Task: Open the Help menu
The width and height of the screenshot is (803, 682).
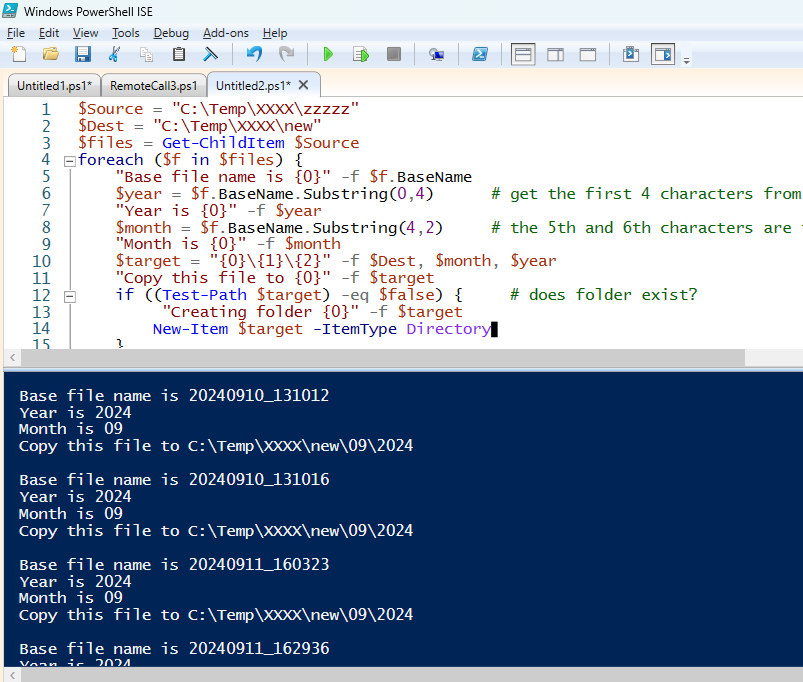Action: pyautogui.click(x=274, y=33)
